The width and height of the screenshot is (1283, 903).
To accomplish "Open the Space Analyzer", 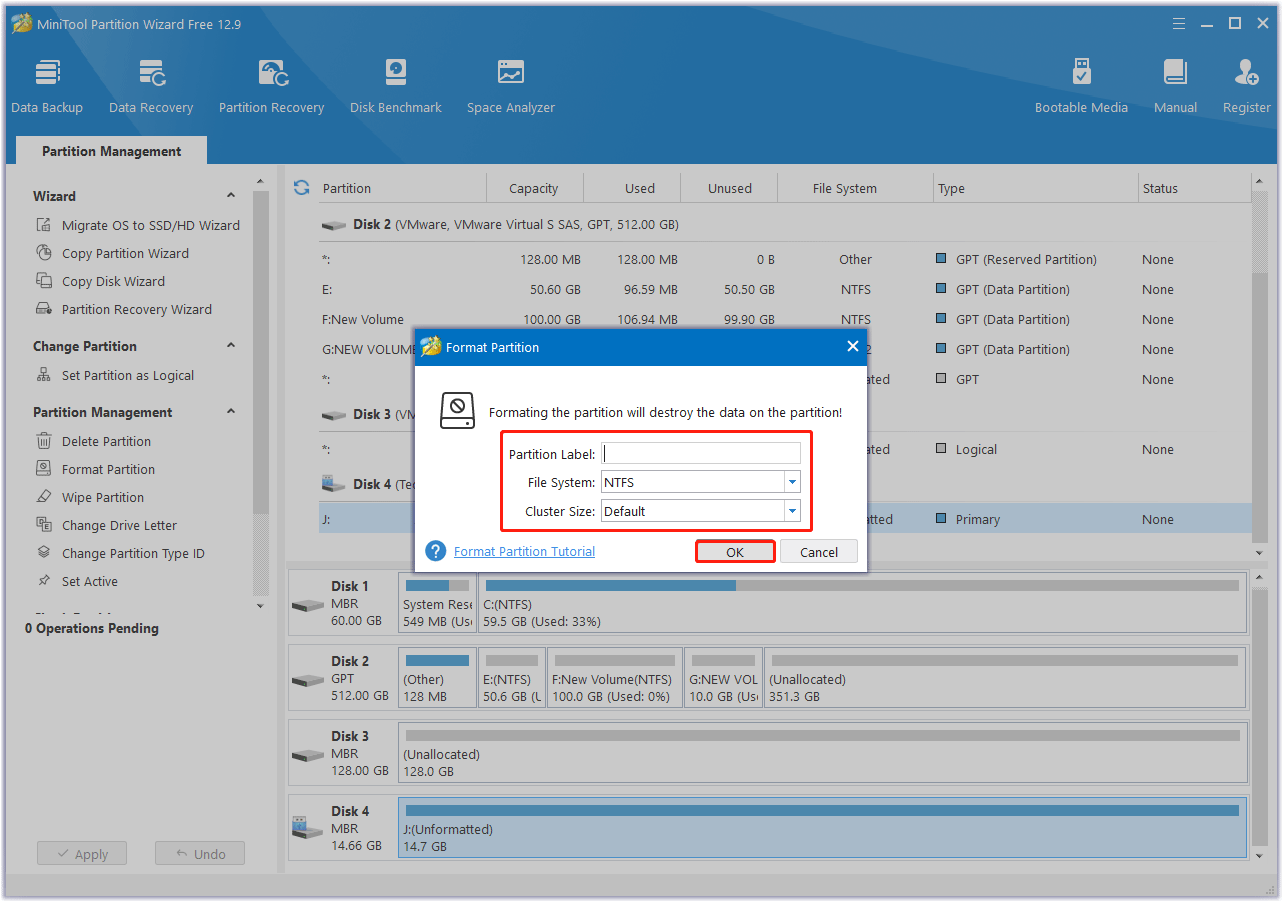I will click(511, 86).
